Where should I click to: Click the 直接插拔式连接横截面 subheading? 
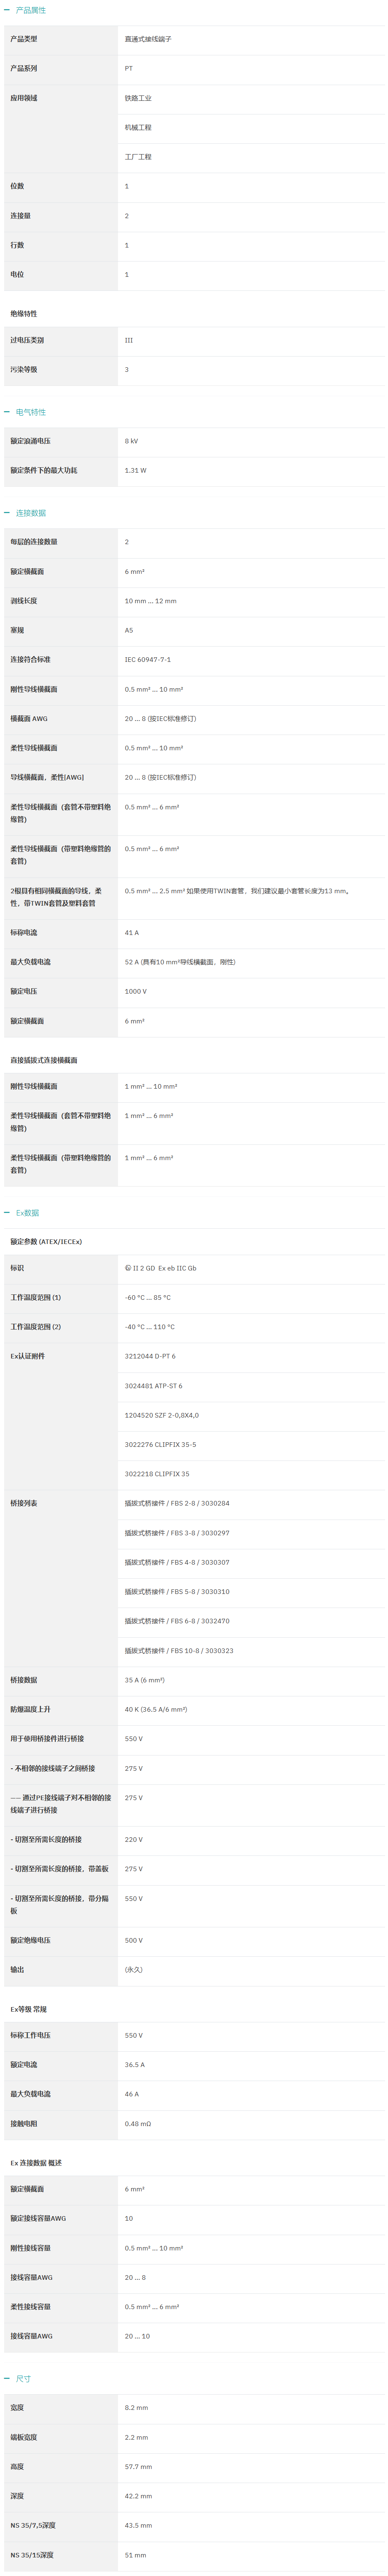coord(44,1060)
